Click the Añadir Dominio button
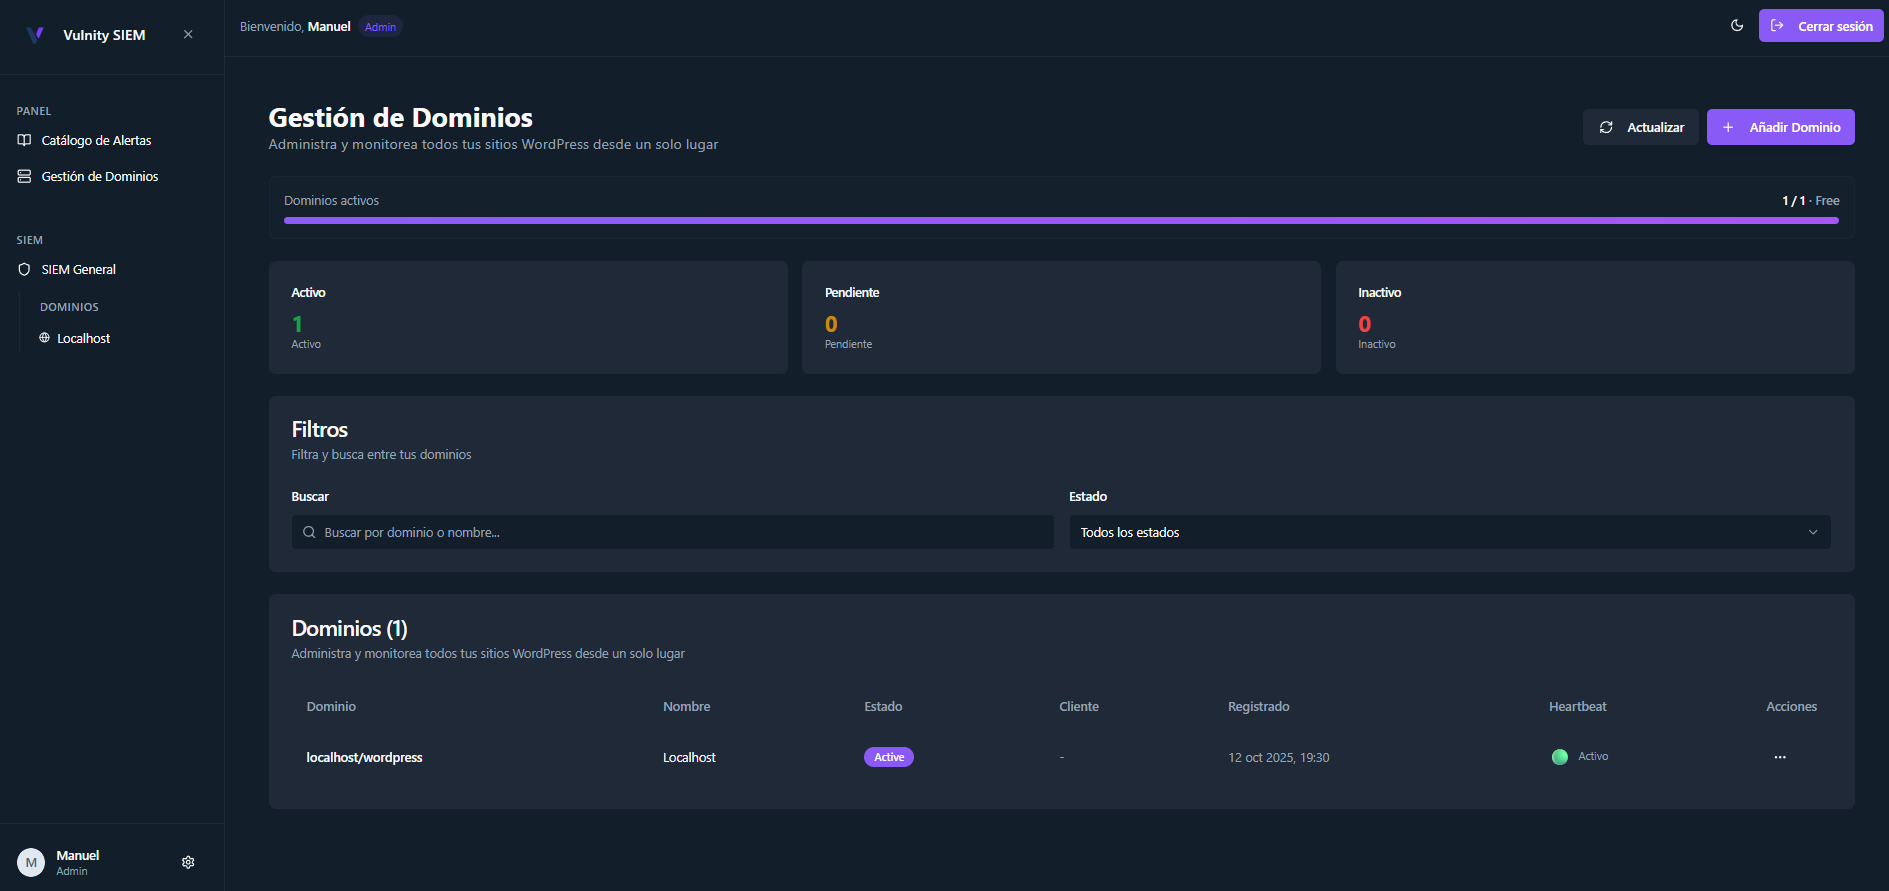The width and height of the screenshot is (1889, 891). coord(1781,127)
